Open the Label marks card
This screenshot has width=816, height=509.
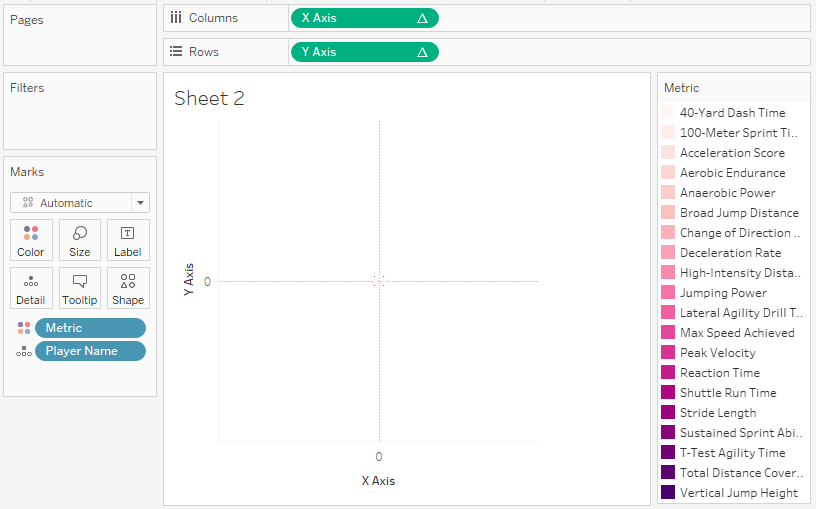click(128, 240)
